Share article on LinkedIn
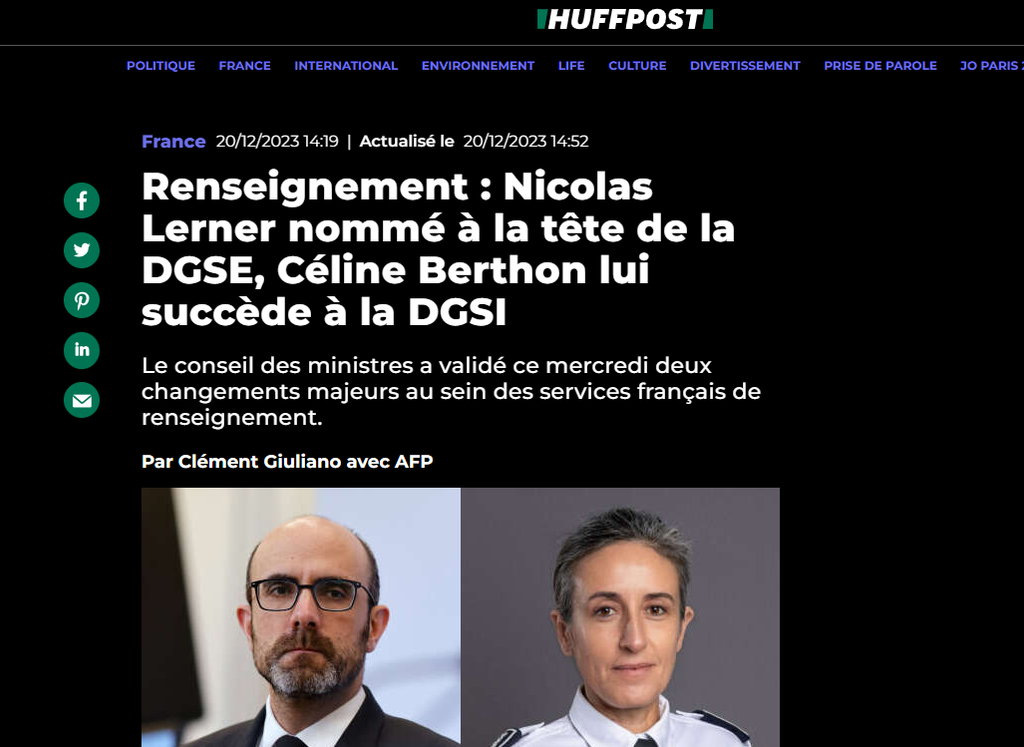Viewport: 1024px width, 747px height. (82, 350)
